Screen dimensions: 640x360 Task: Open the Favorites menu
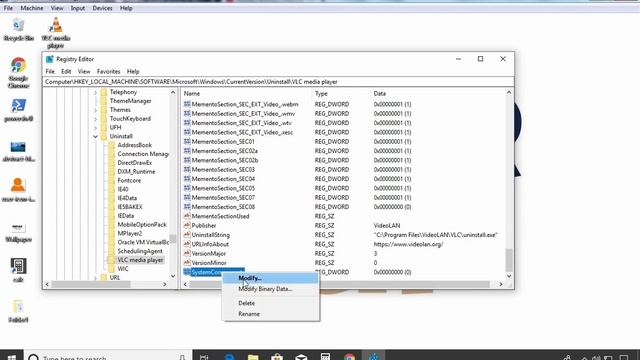(x=108, y=71)
